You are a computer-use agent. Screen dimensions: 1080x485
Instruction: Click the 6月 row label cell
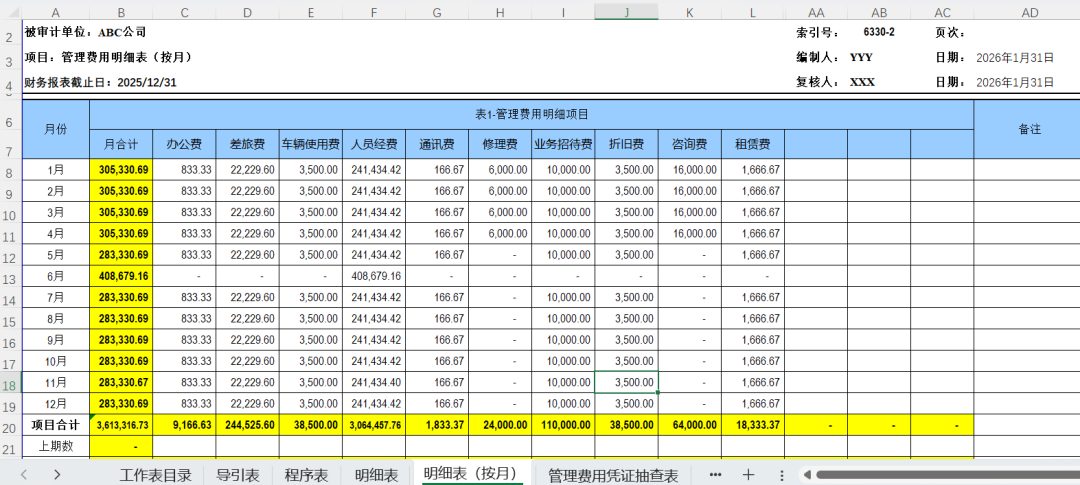56,276
